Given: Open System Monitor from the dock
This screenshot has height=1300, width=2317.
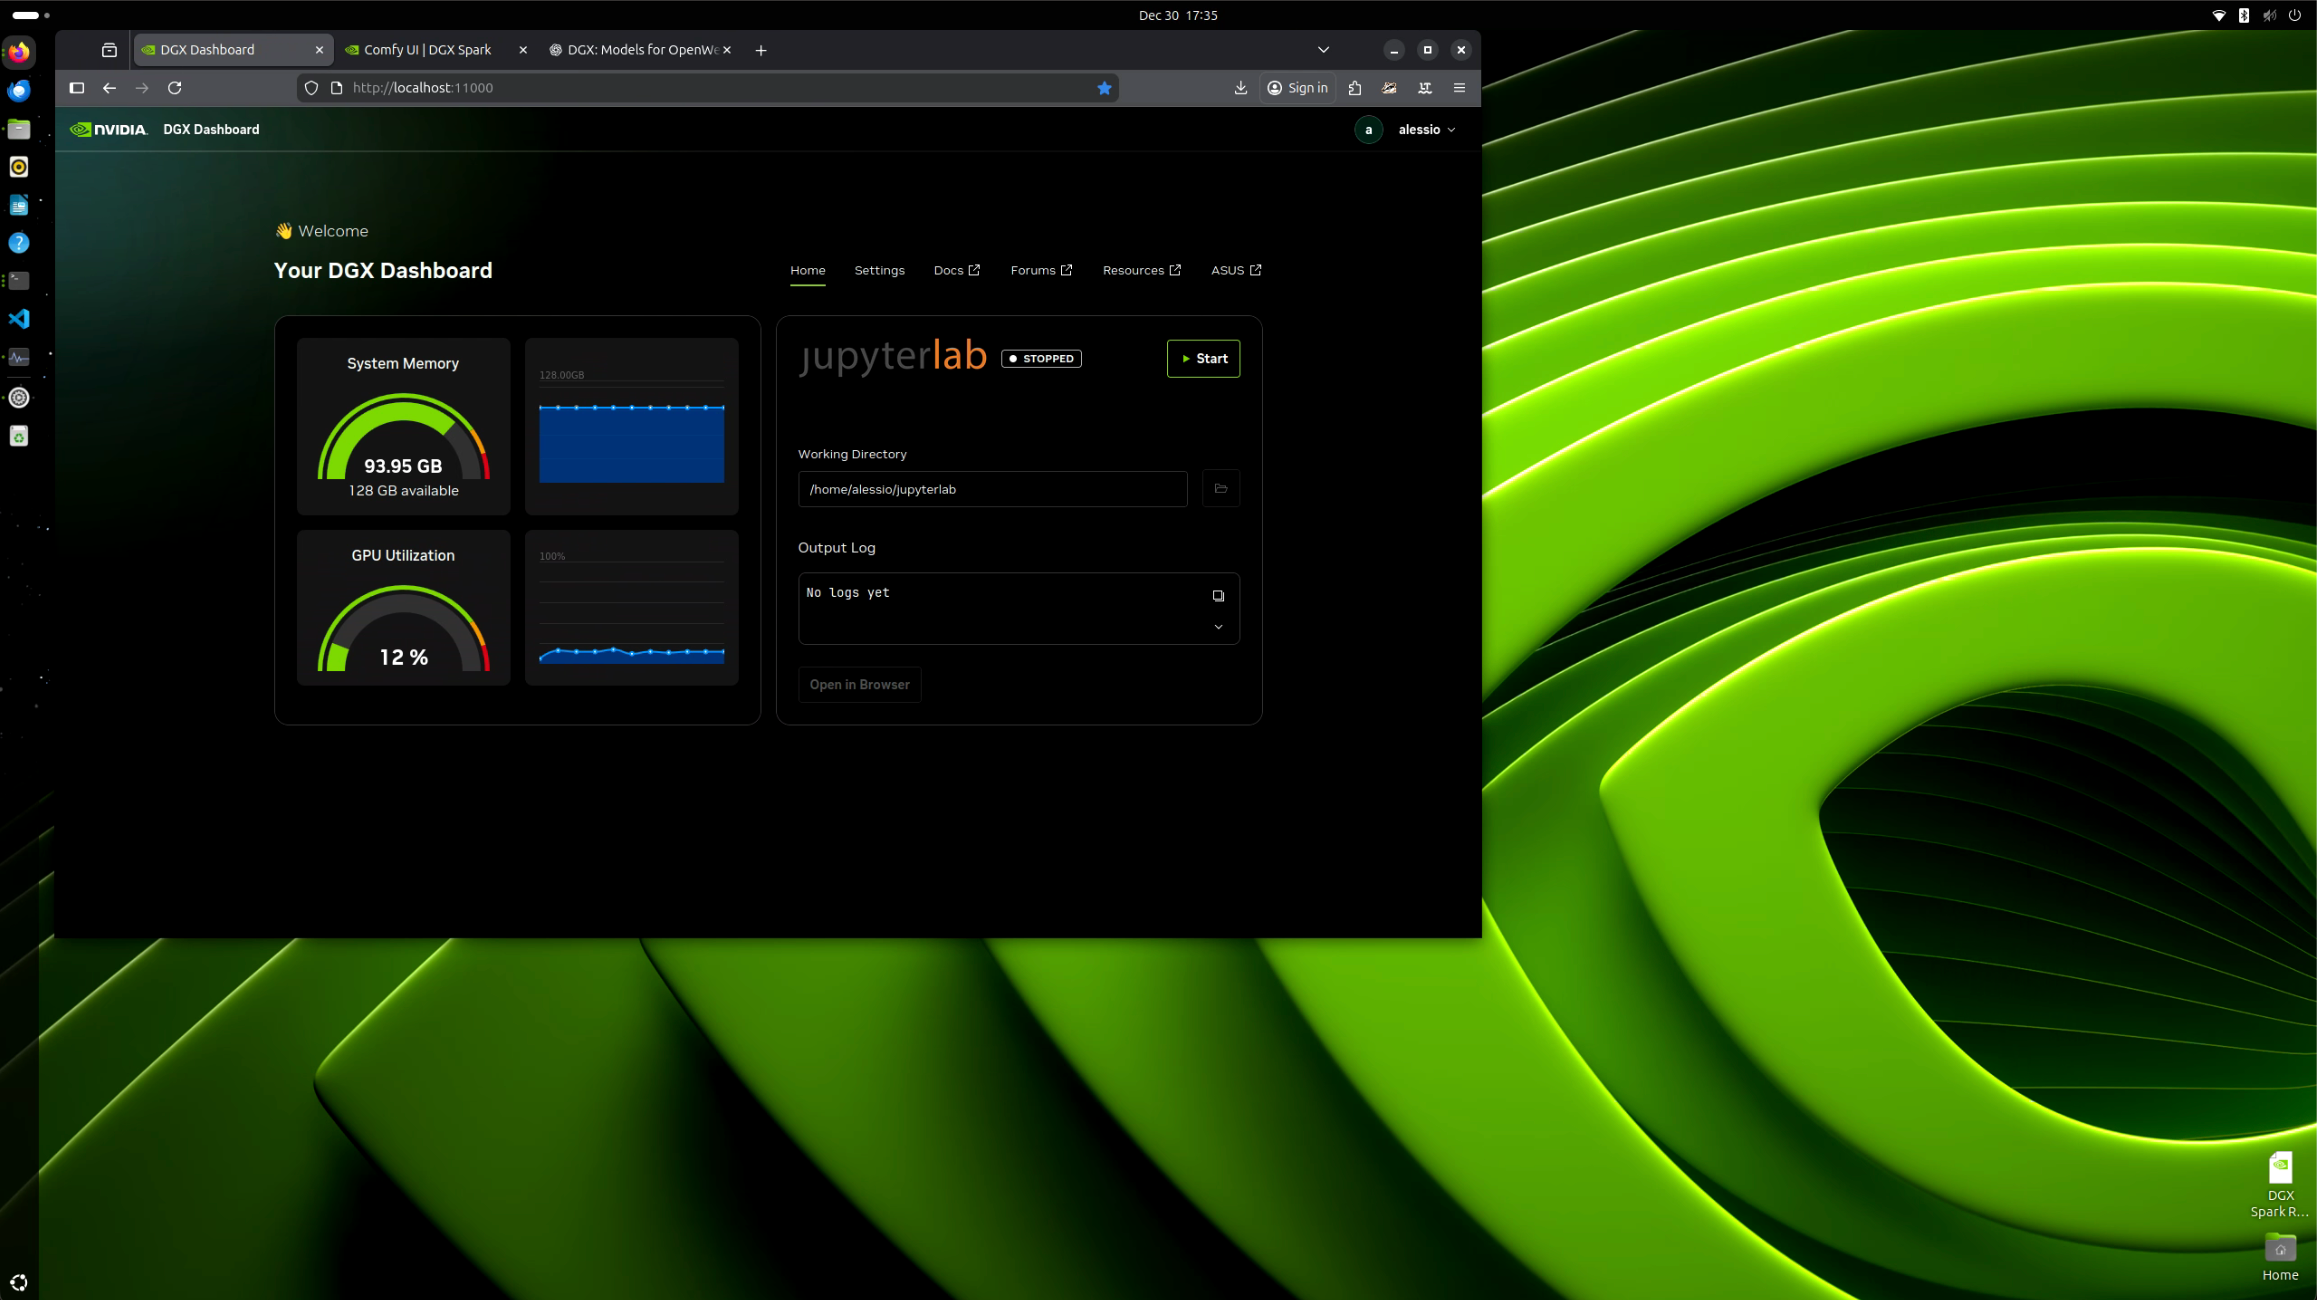Looking at the screenshot, I should point(19,358).
